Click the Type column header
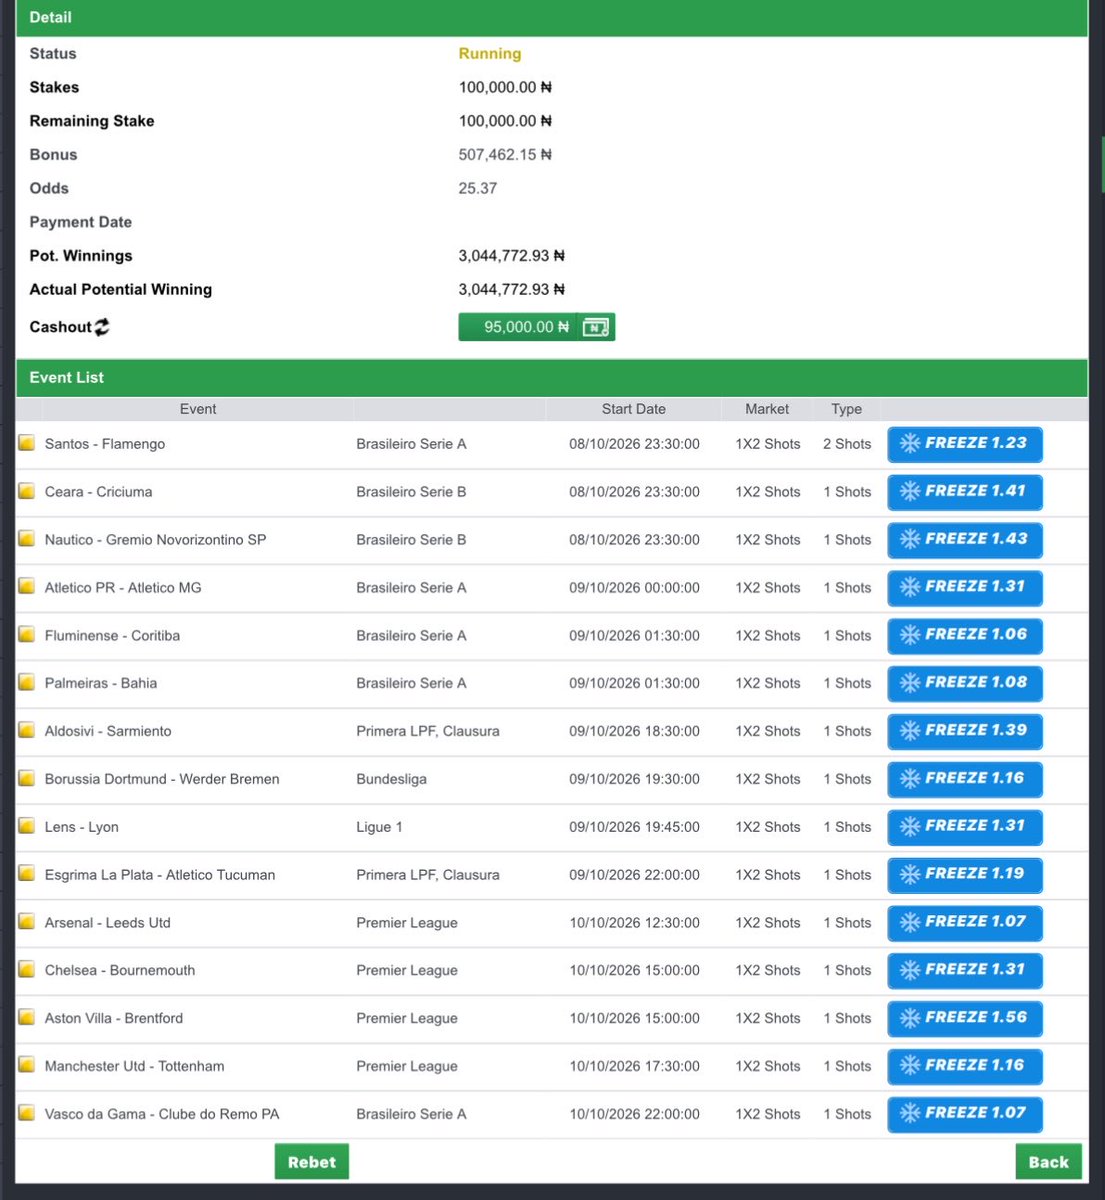 tap(846, 409)
